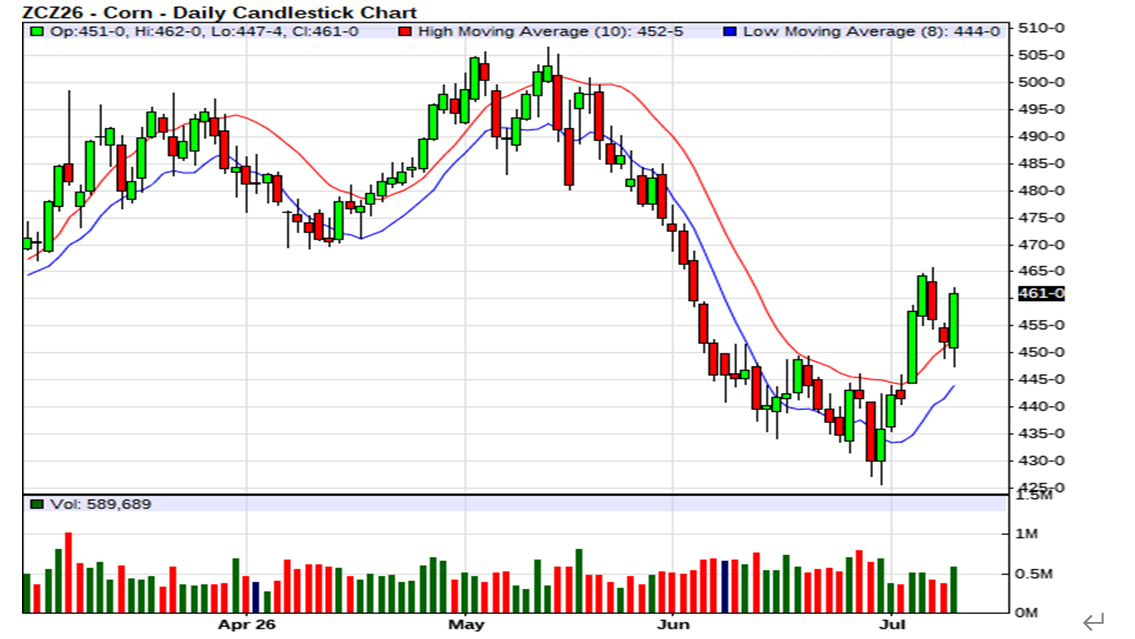Click the 430-0 price axis label

[x=1041, y=460]
